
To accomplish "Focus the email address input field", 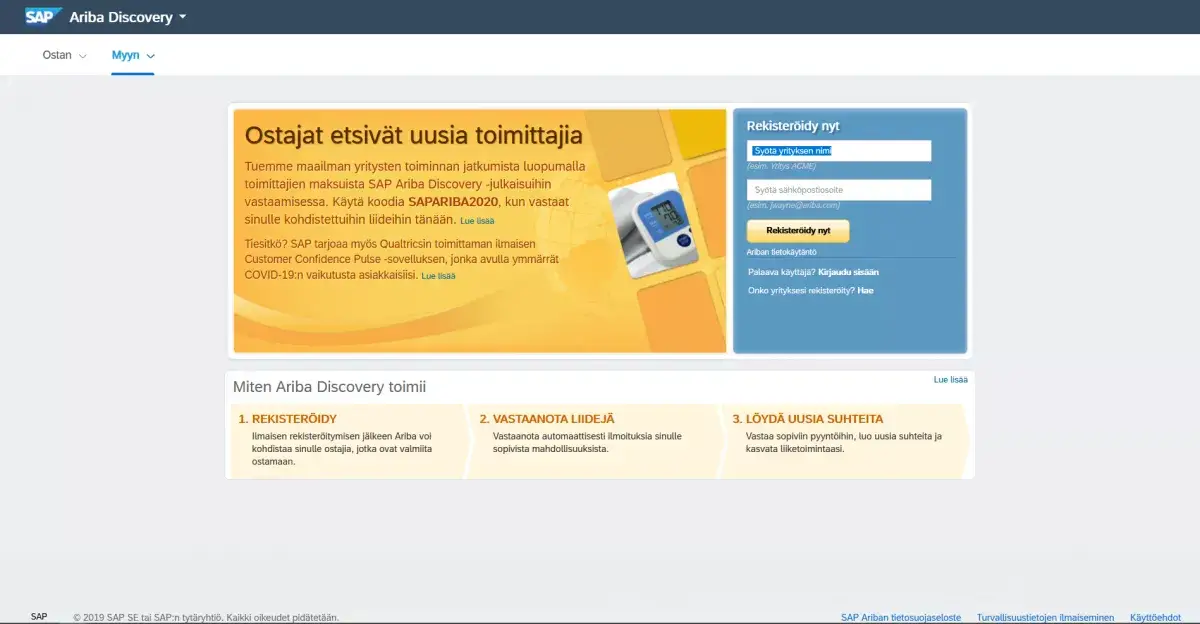I will coord(839,190).
